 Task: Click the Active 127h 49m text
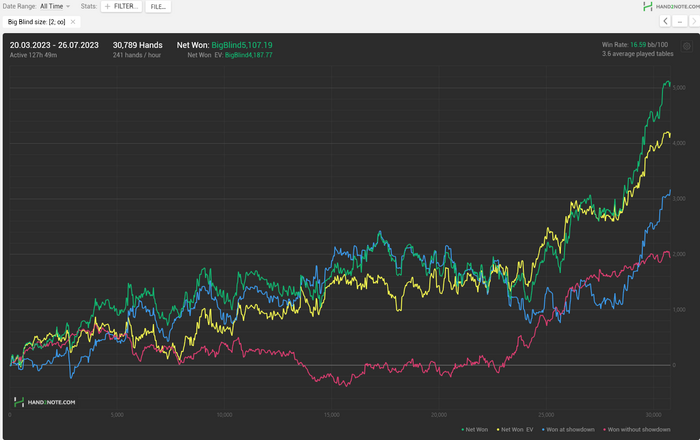click(x=33, y=55)
